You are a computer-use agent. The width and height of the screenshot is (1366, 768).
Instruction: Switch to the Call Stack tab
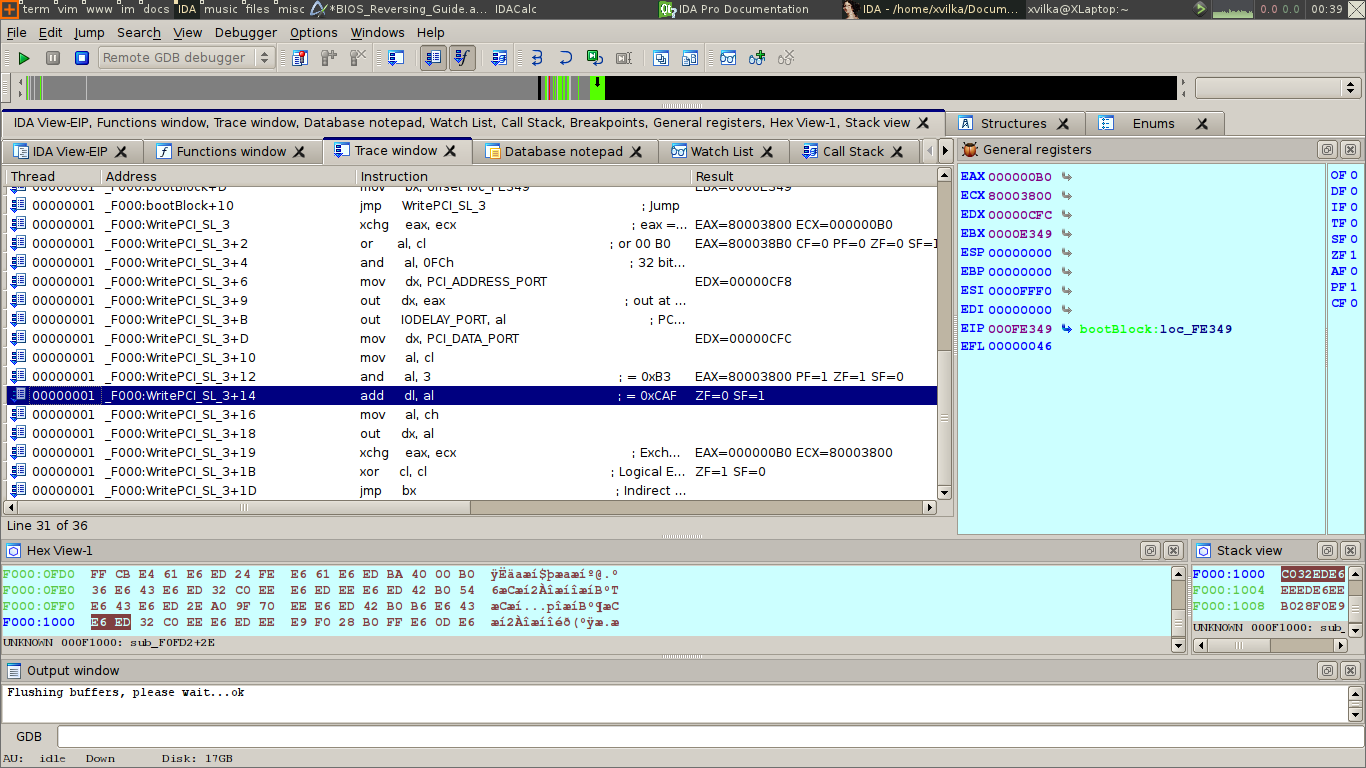[x=853, y=152]
